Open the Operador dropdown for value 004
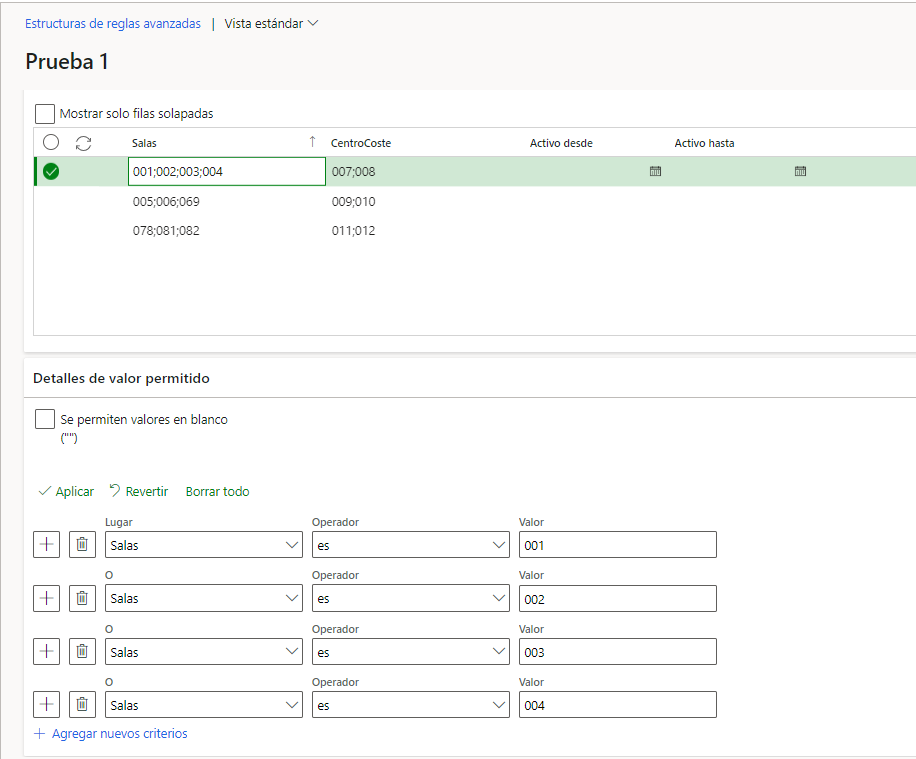Image resolution: width=916 pixels, height=759 pixels. click(411, 705)
